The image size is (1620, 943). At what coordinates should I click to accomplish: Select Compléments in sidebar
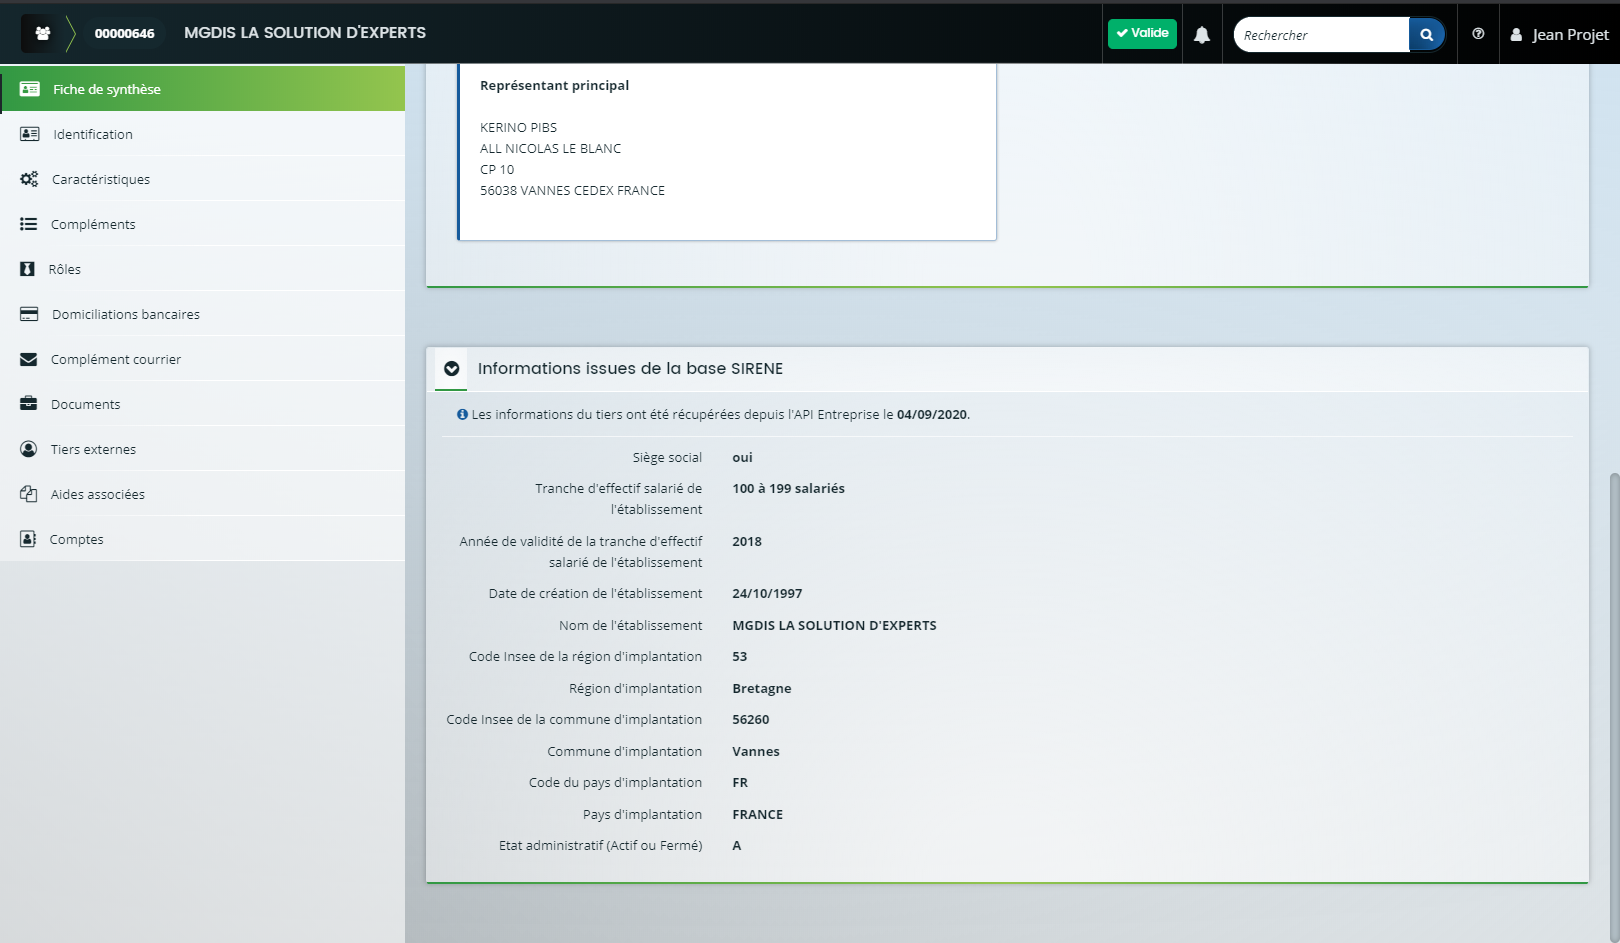[202, 224]
